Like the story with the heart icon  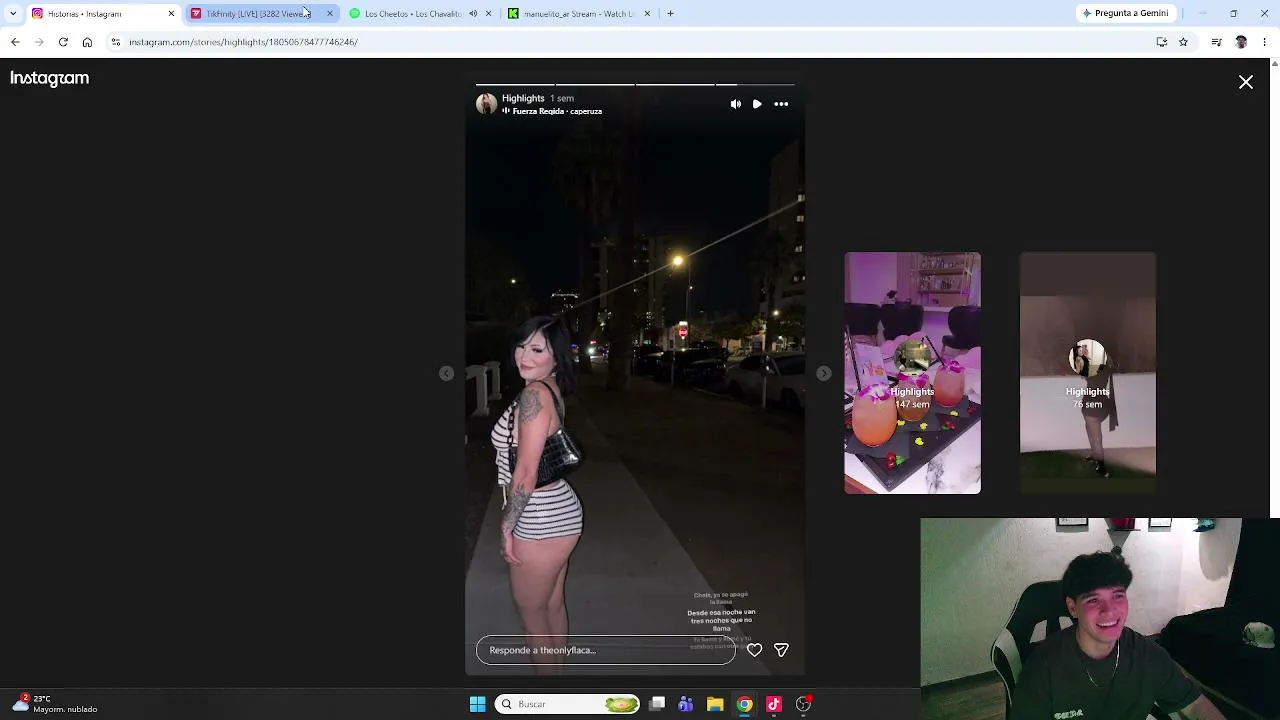click(755, 650)
